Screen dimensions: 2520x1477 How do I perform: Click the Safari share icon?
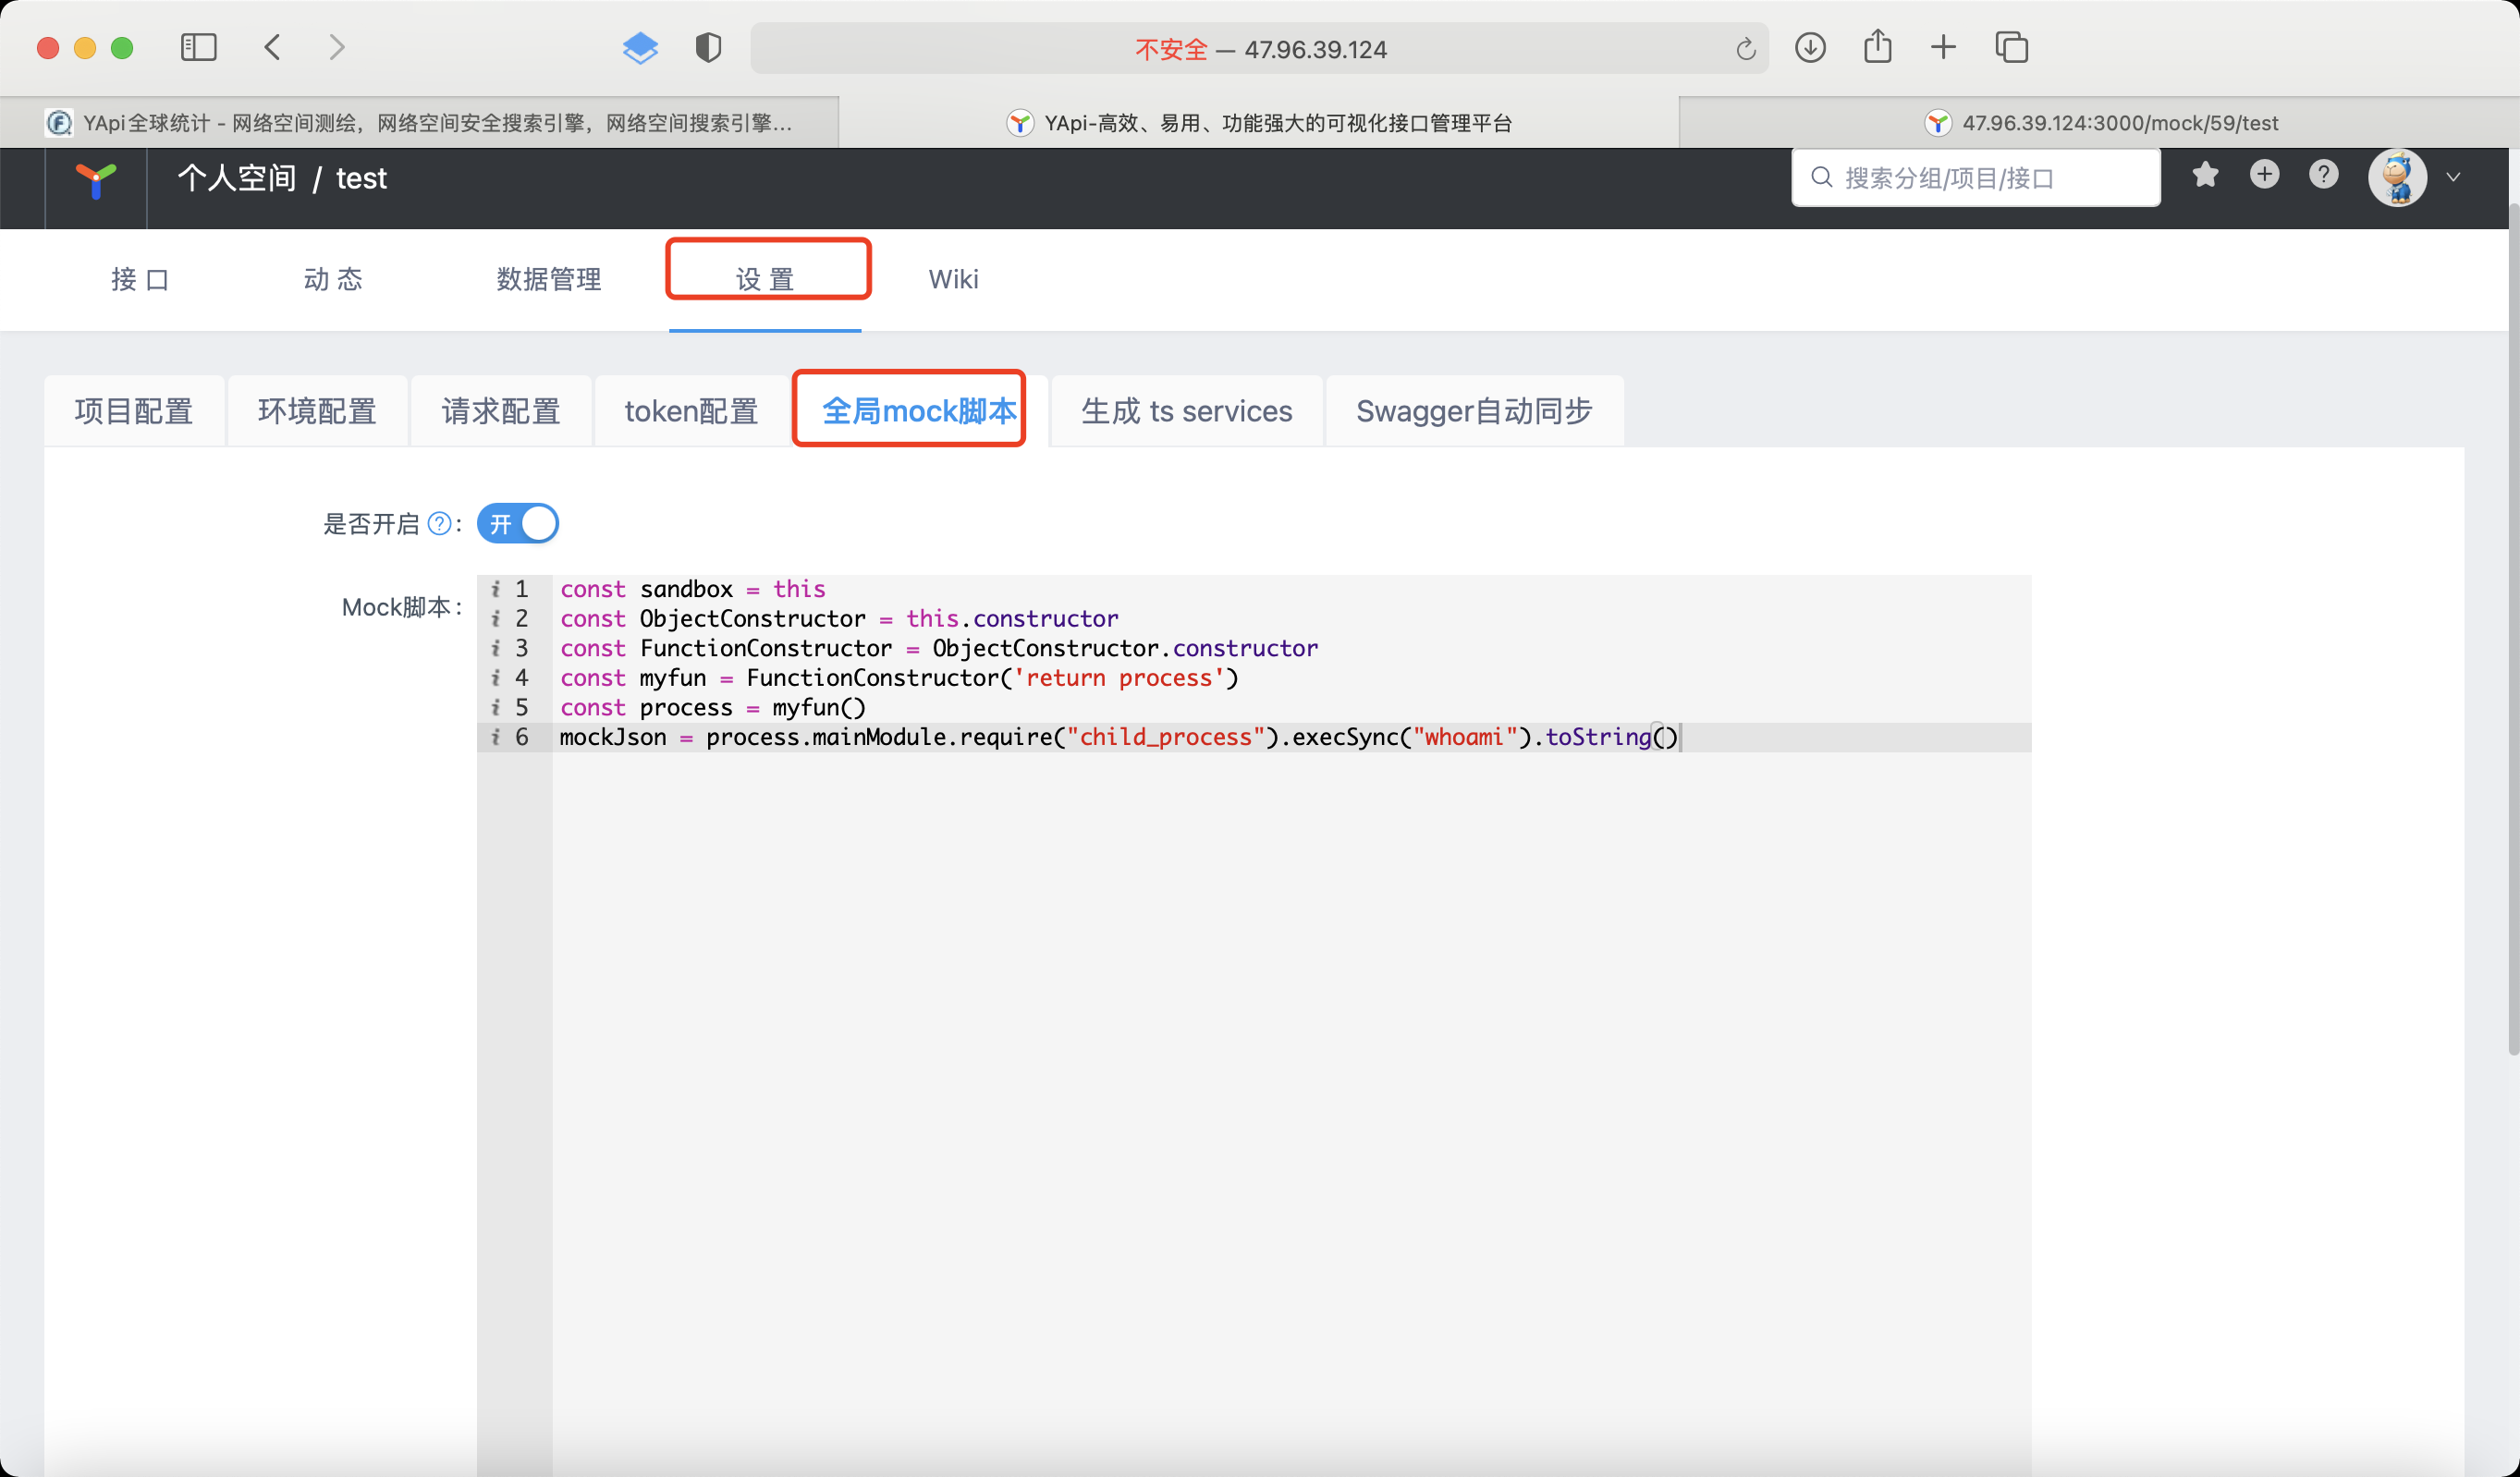(1877, 47)
